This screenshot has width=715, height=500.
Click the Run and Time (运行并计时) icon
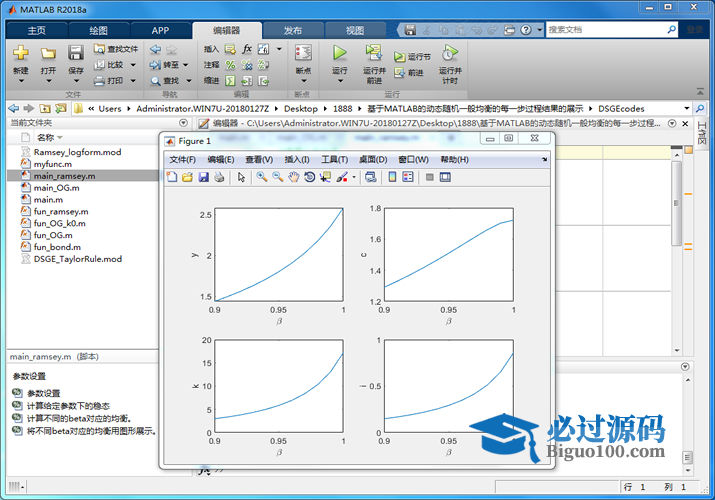click(x=450, y=53)
